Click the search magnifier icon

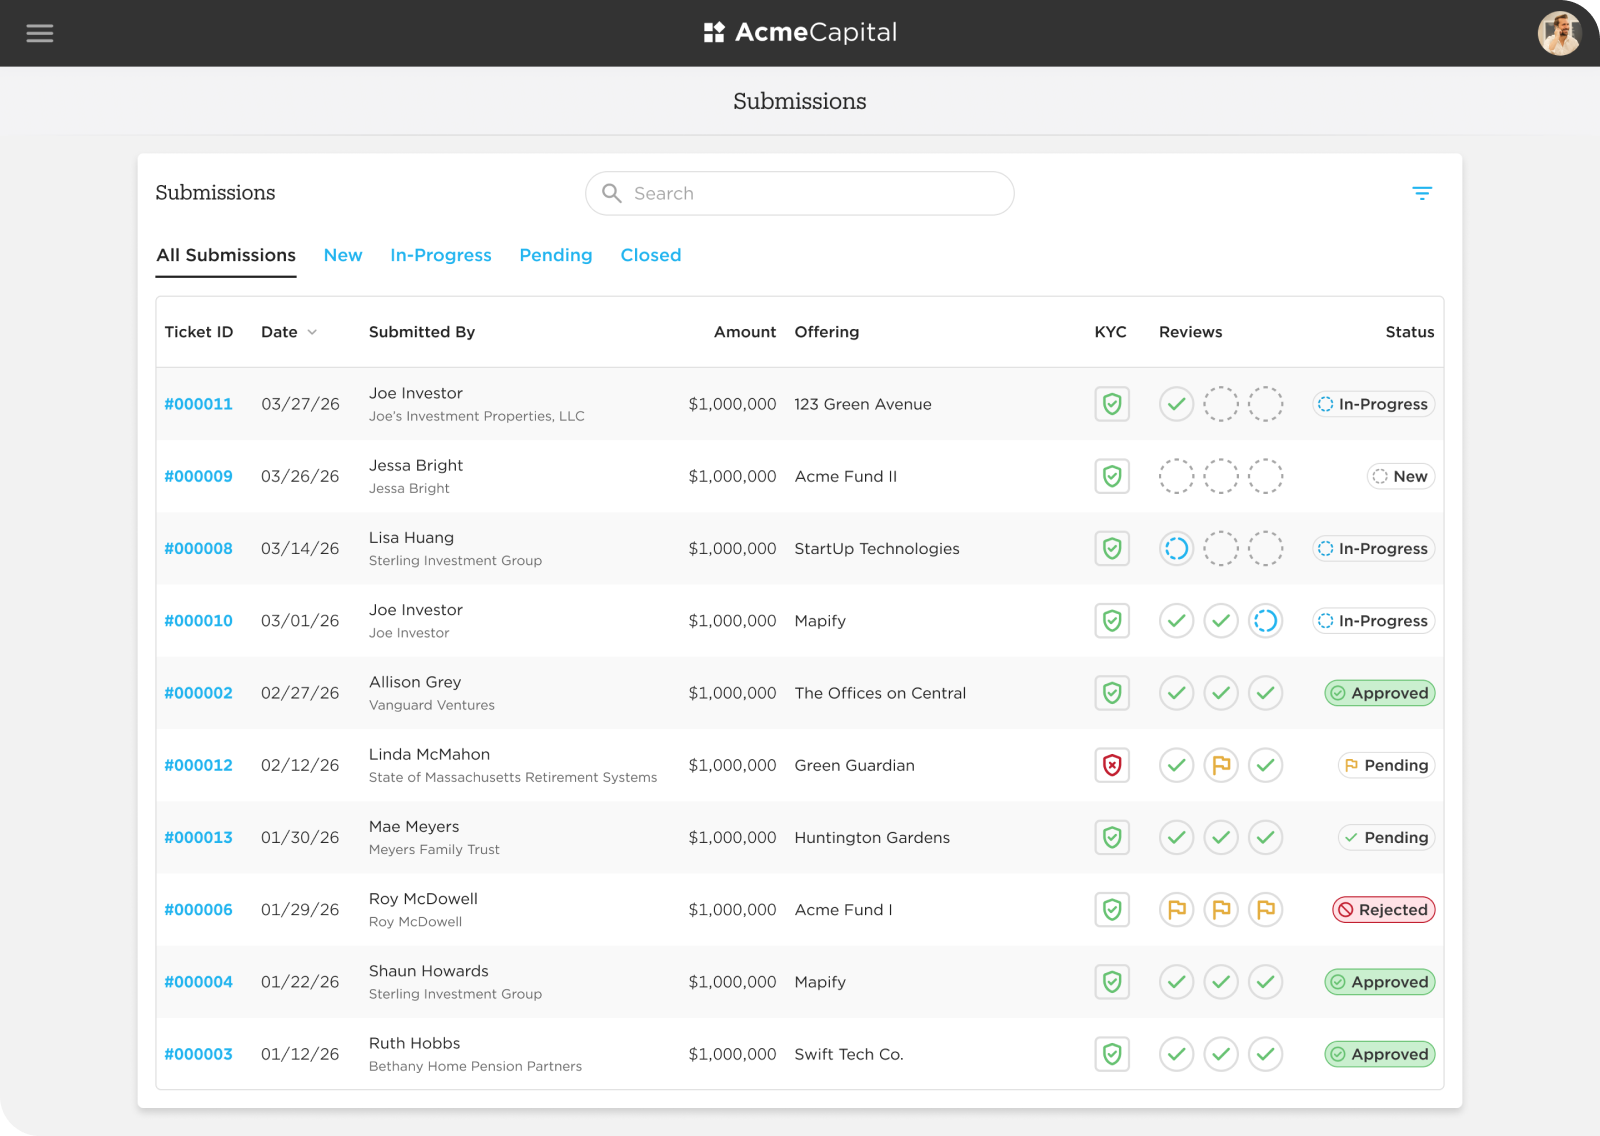point(612,193)
